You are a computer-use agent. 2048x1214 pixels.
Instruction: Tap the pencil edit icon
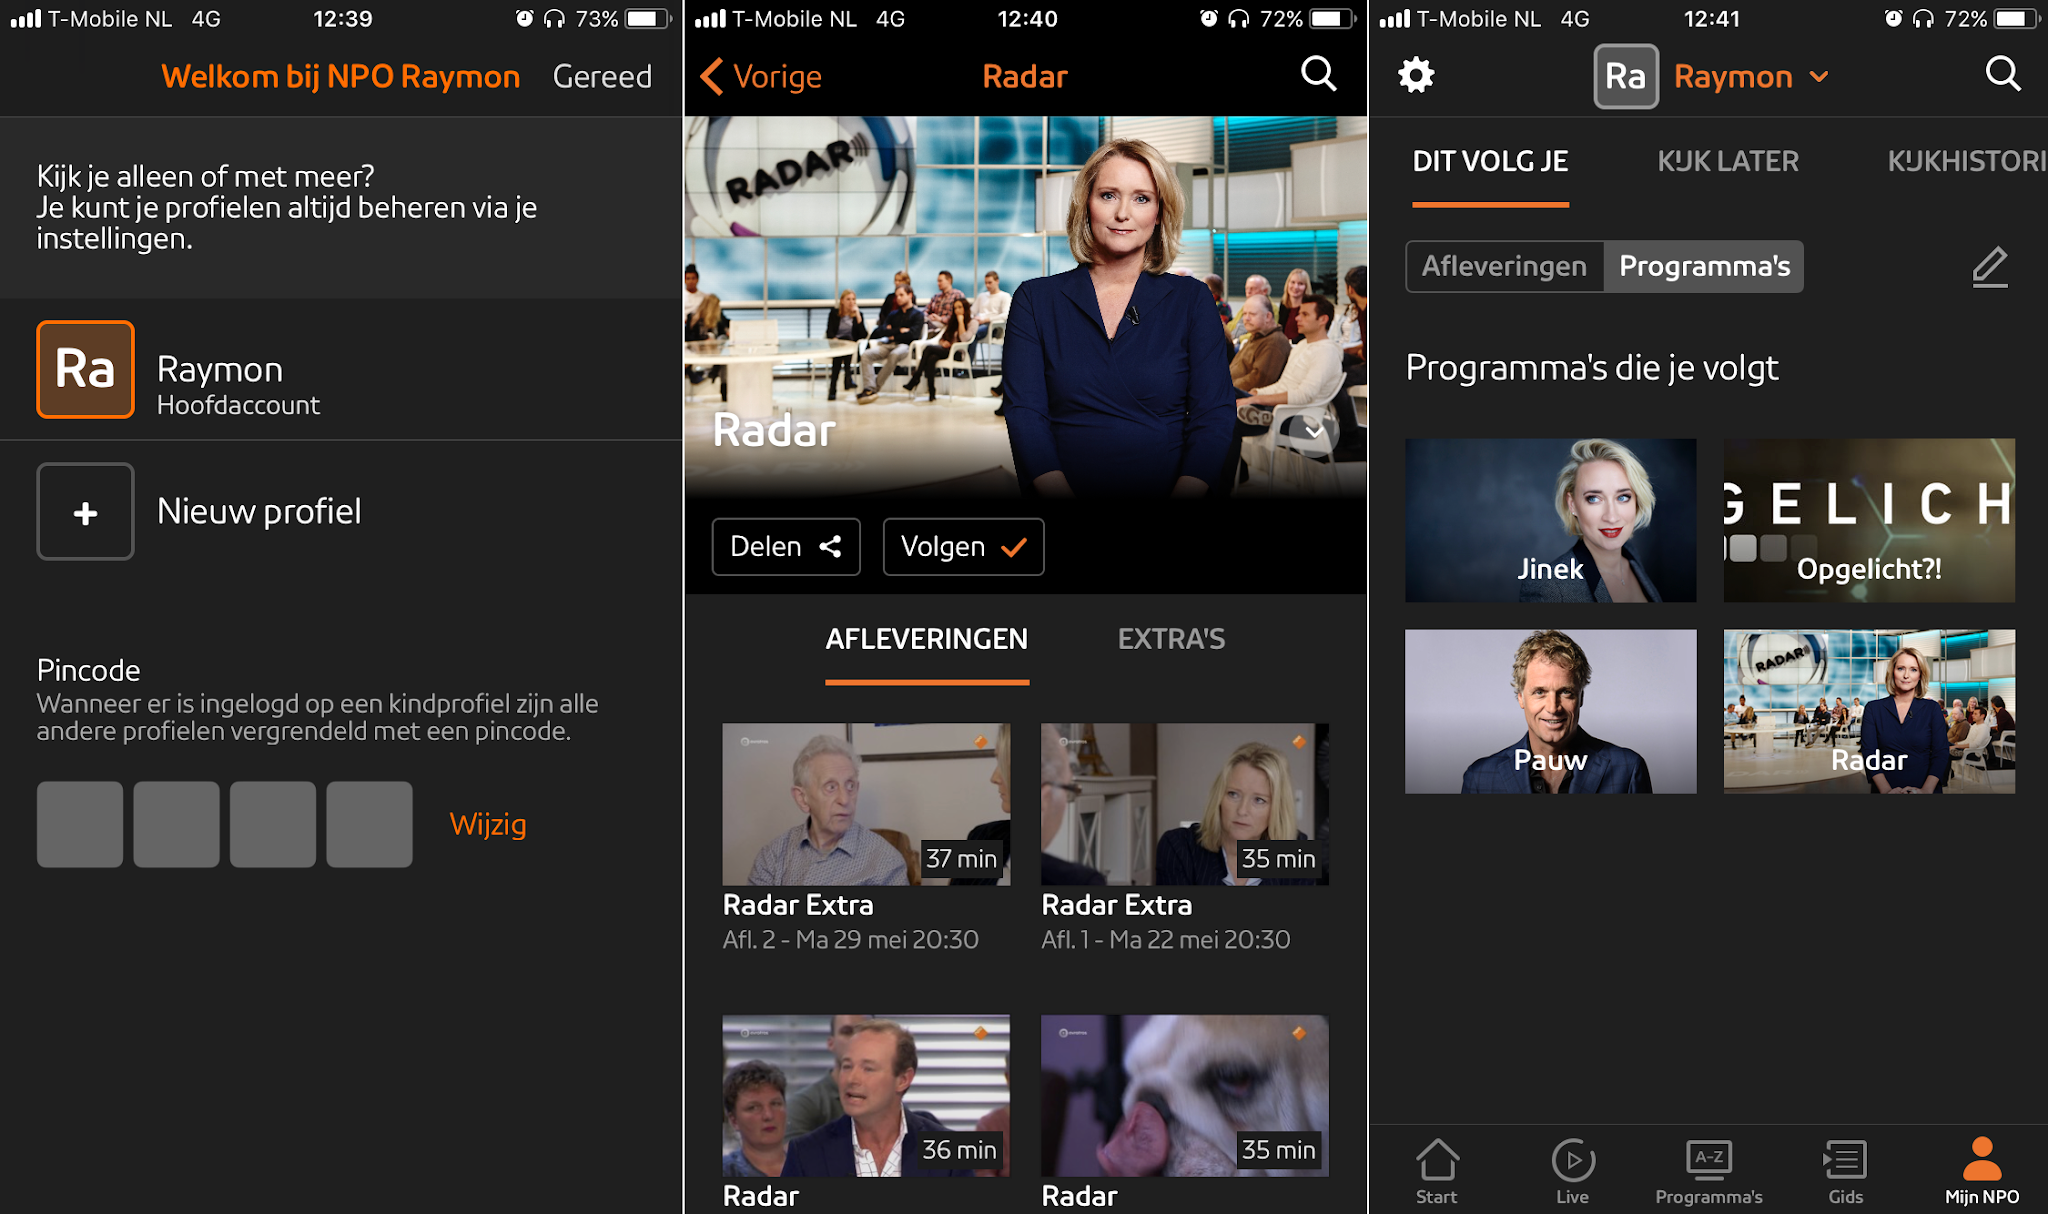pyautogui.click(x=1989, y=267)
